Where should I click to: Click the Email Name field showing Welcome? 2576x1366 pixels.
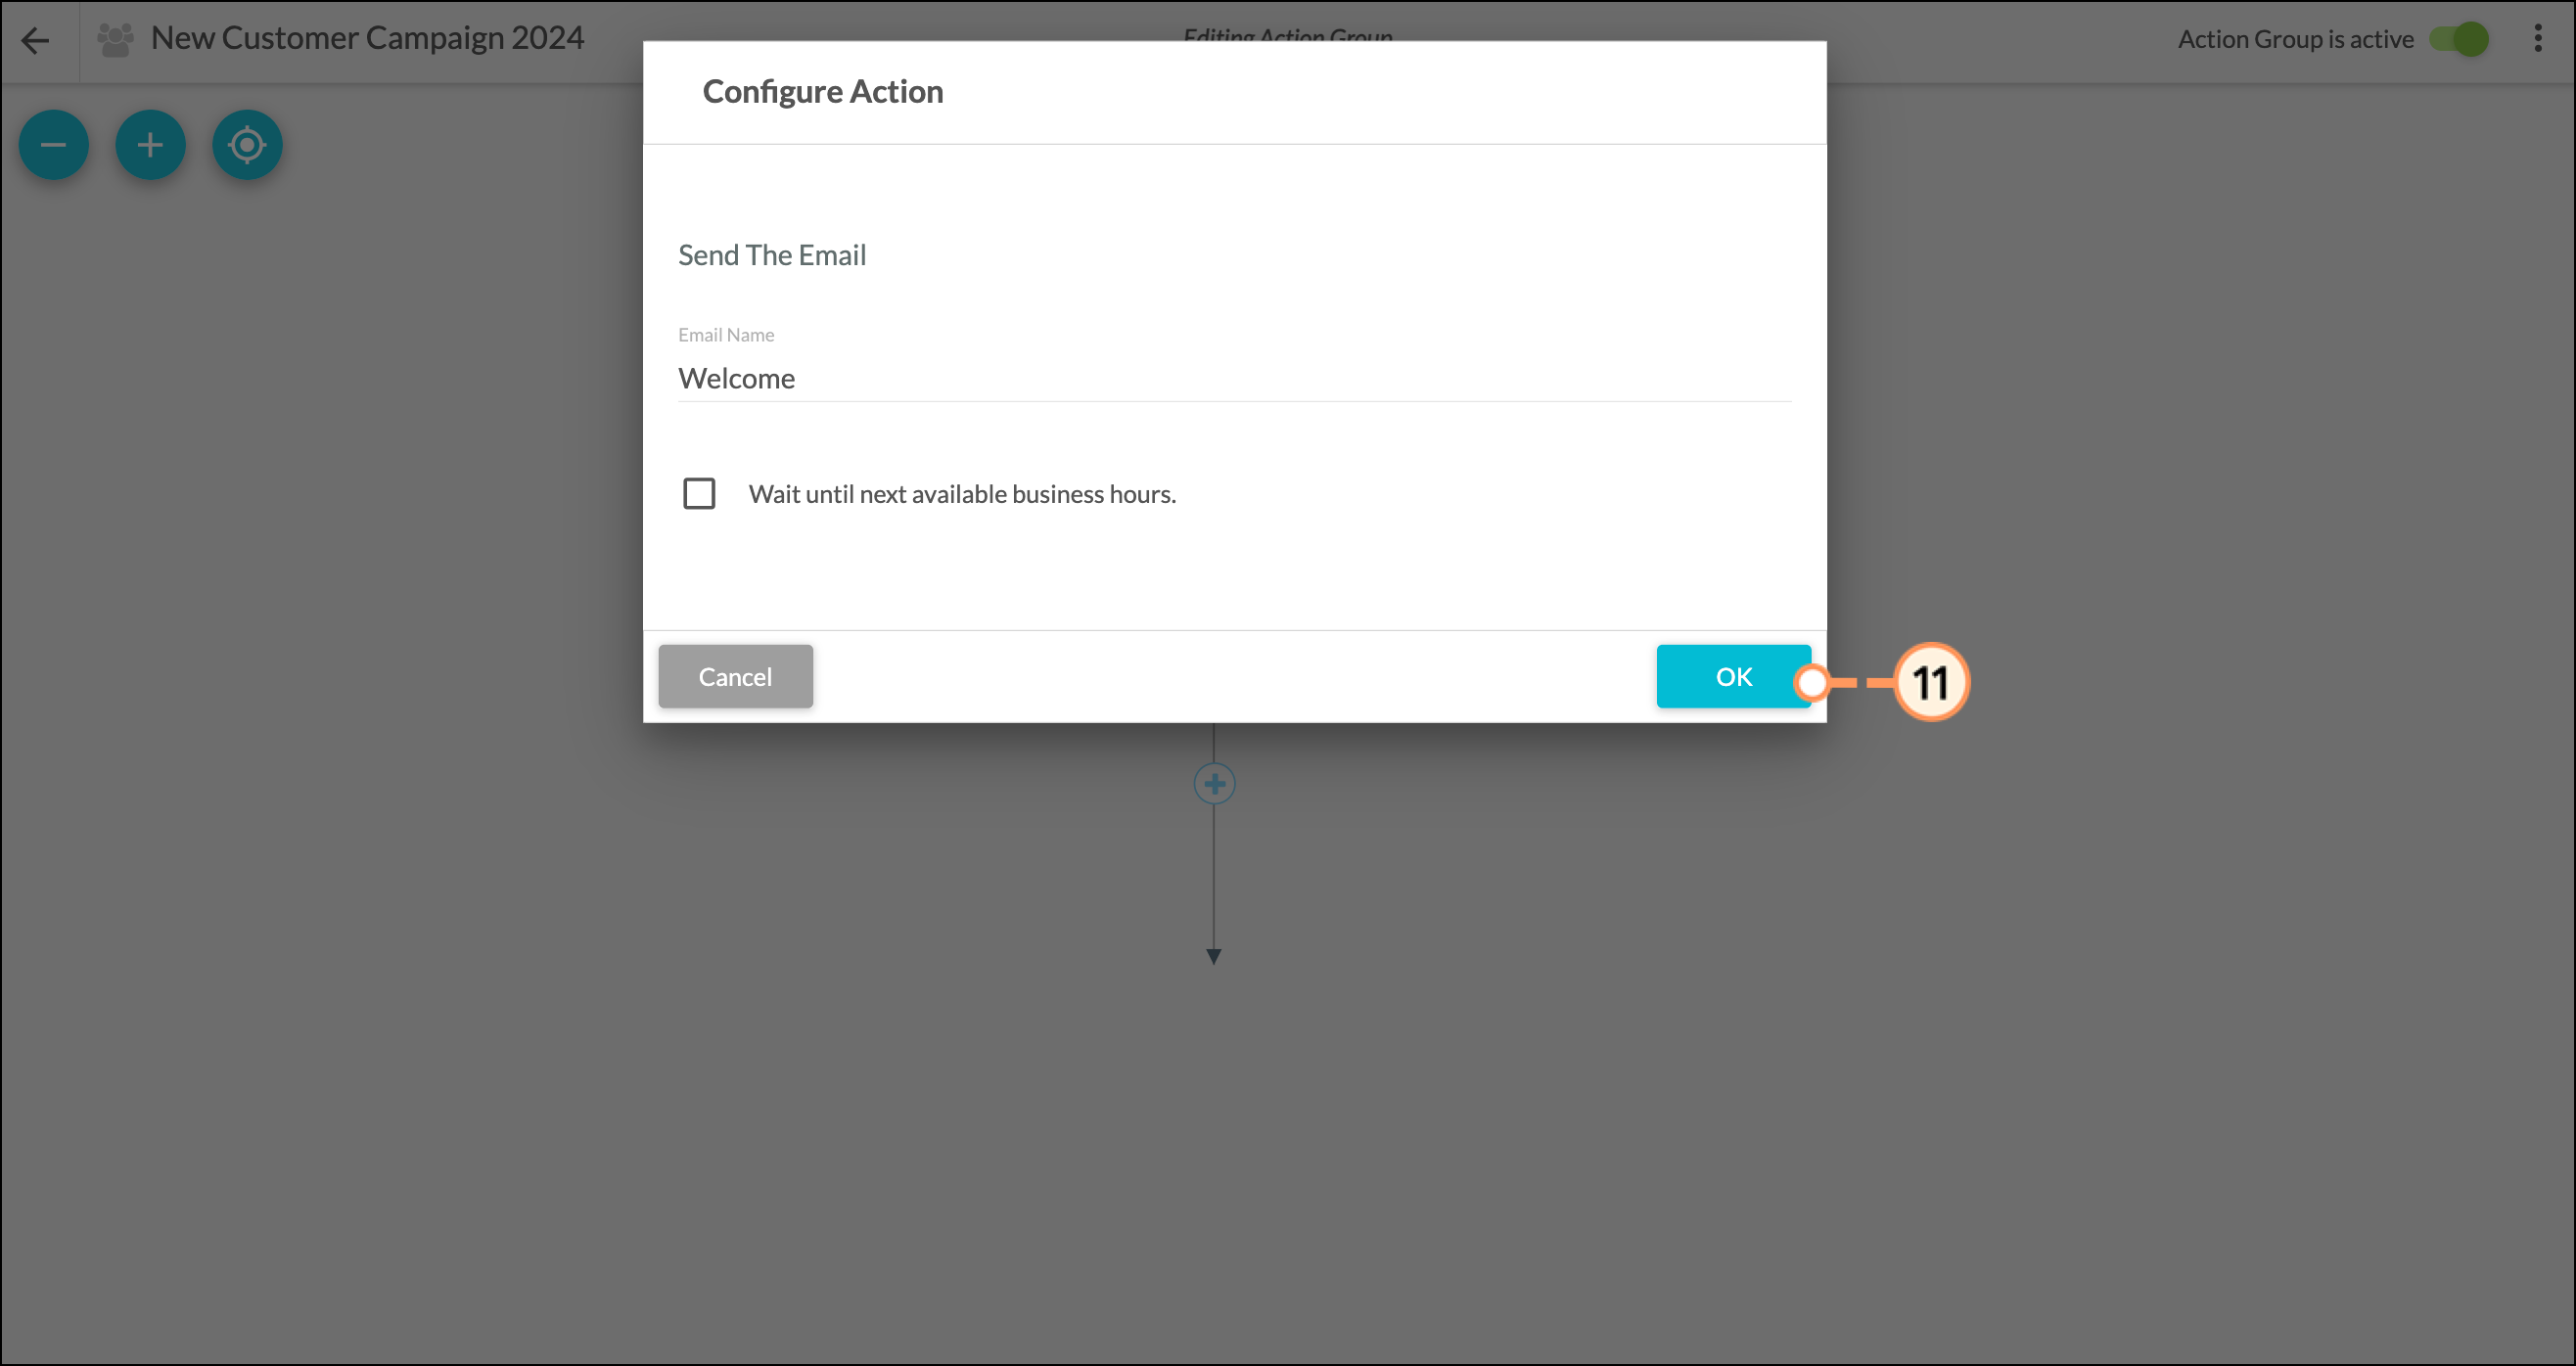click(1234, 378)
